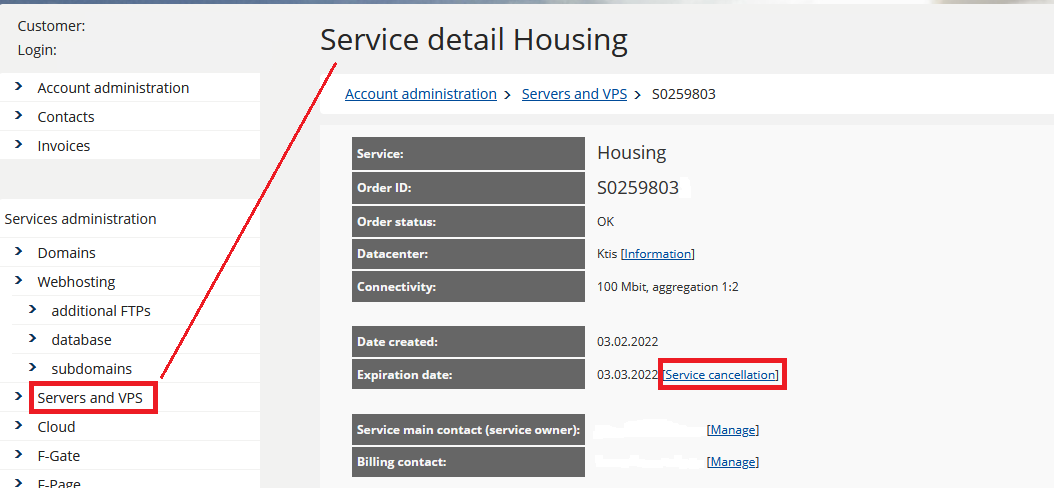The width and height of the screenshot is (1054, 488).
Task: Go to Account administration breadcrumb link
Action: point(421,94)
